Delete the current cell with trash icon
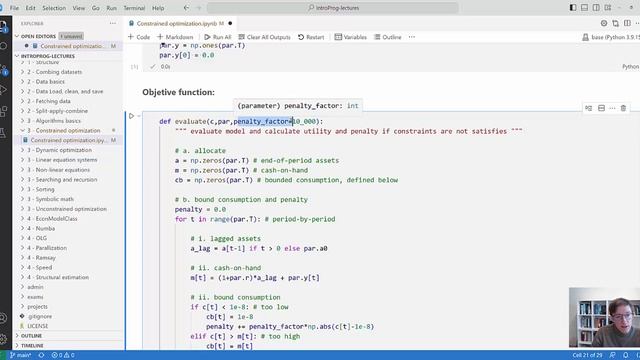This screenshot has width=640, height=360. point(623,108)
